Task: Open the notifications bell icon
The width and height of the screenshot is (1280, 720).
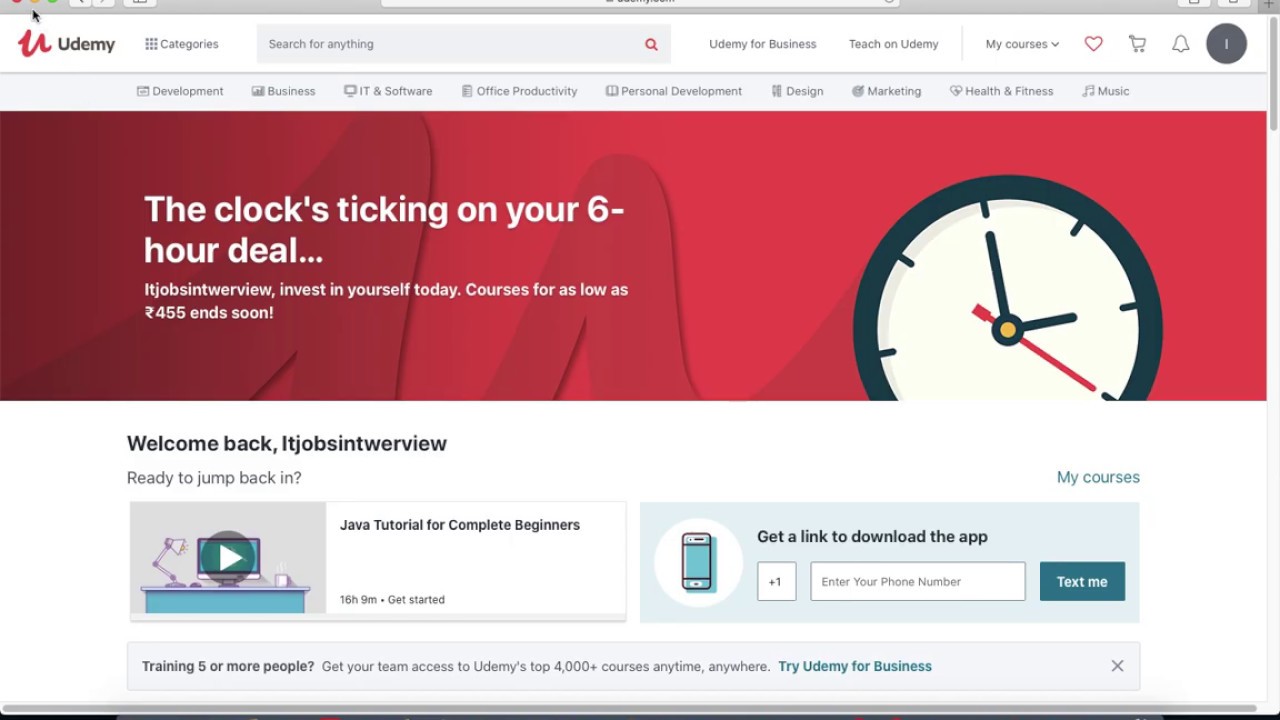Action: pyautogui.click(x=1181, y=44)
